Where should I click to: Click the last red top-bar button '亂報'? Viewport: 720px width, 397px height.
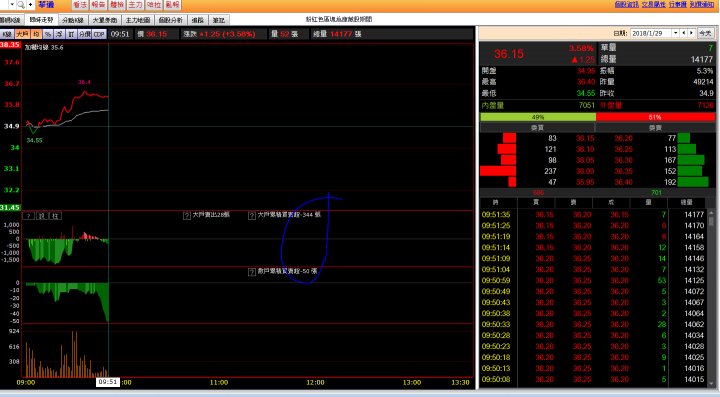pos(173,5)
